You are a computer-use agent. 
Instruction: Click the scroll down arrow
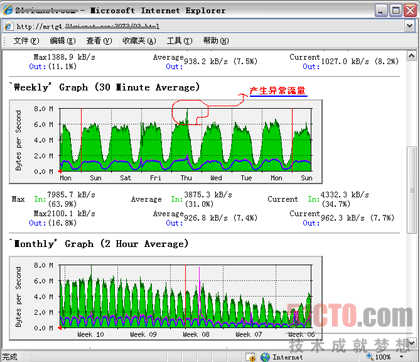[411, 342]
